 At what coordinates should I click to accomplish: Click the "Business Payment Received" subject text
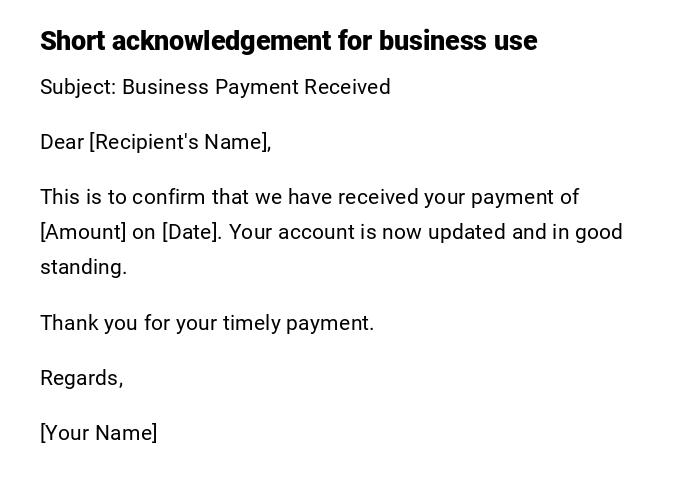pos(256,87)
